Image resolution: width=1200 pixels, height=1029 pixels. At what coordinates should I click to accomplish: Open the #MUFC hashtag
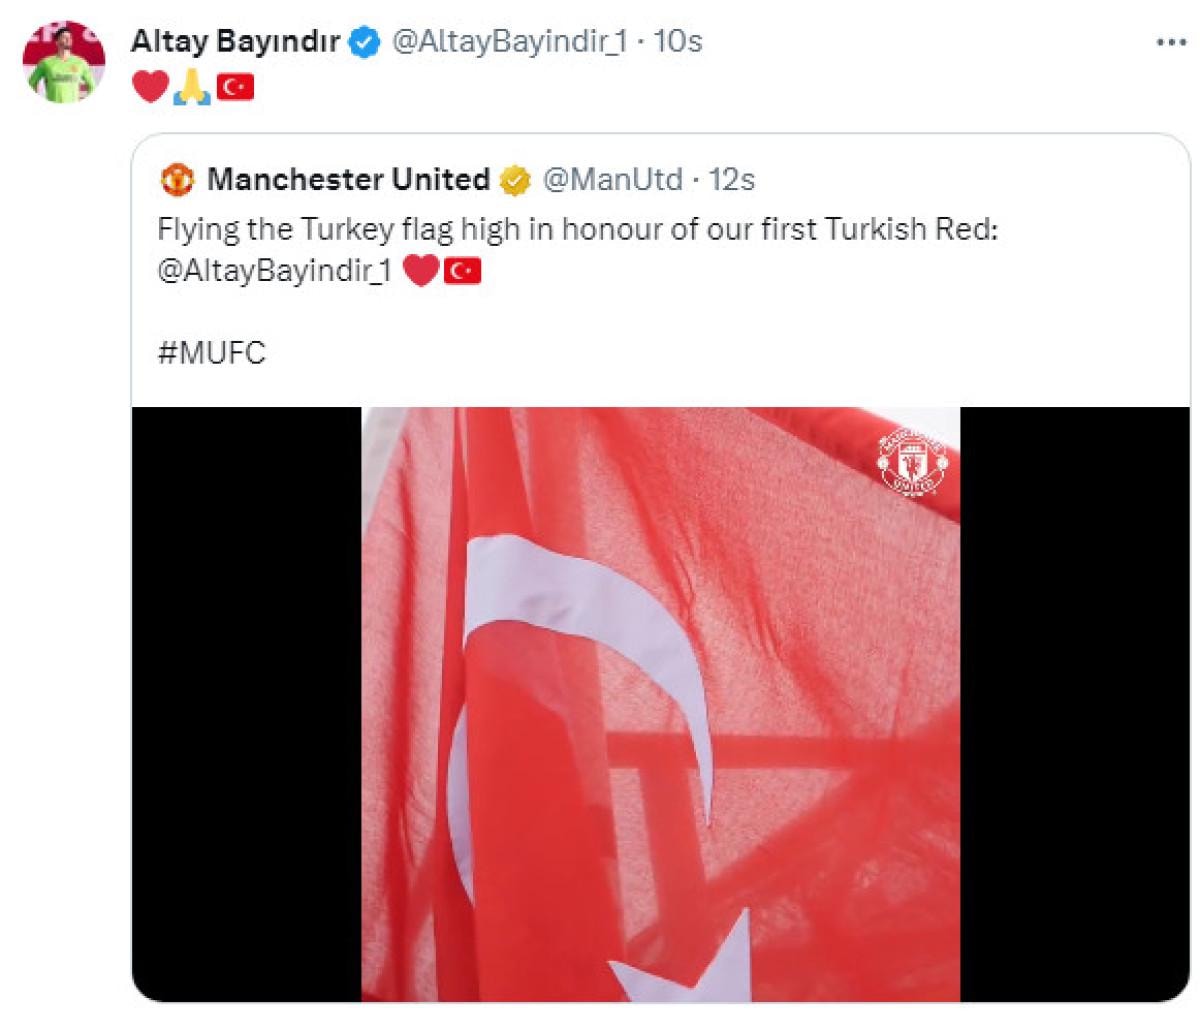[212, 353]
